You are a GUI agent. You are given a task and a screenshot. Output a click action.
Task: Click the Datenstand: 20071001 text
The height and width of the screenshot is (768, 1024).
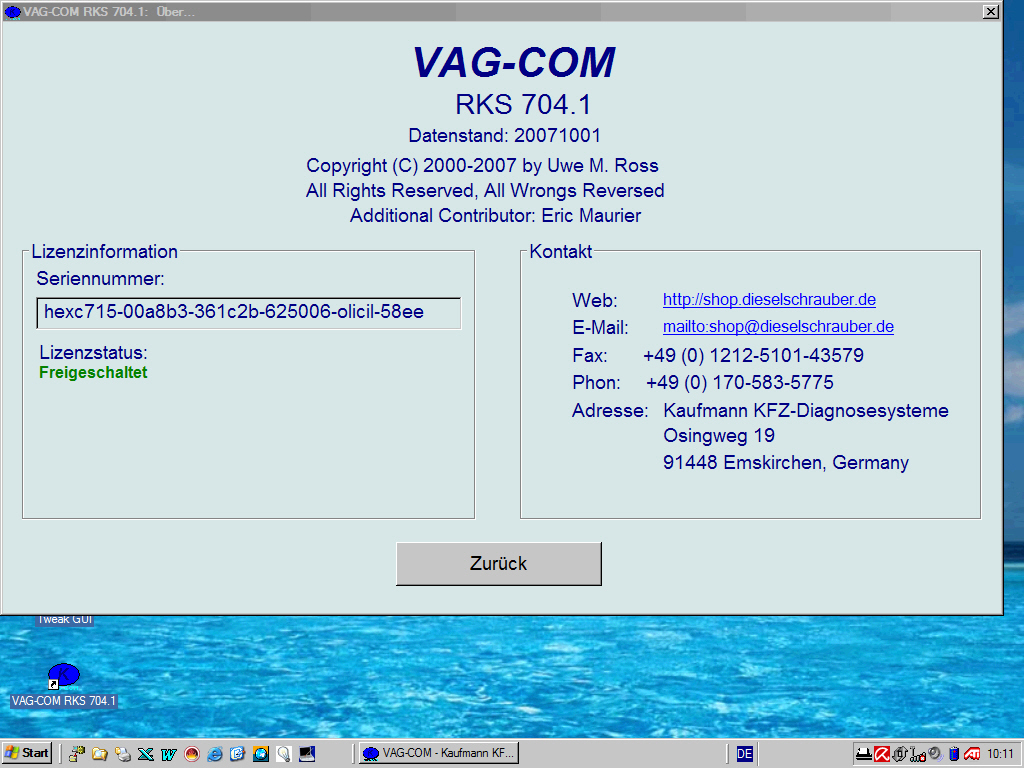(504, 135)
